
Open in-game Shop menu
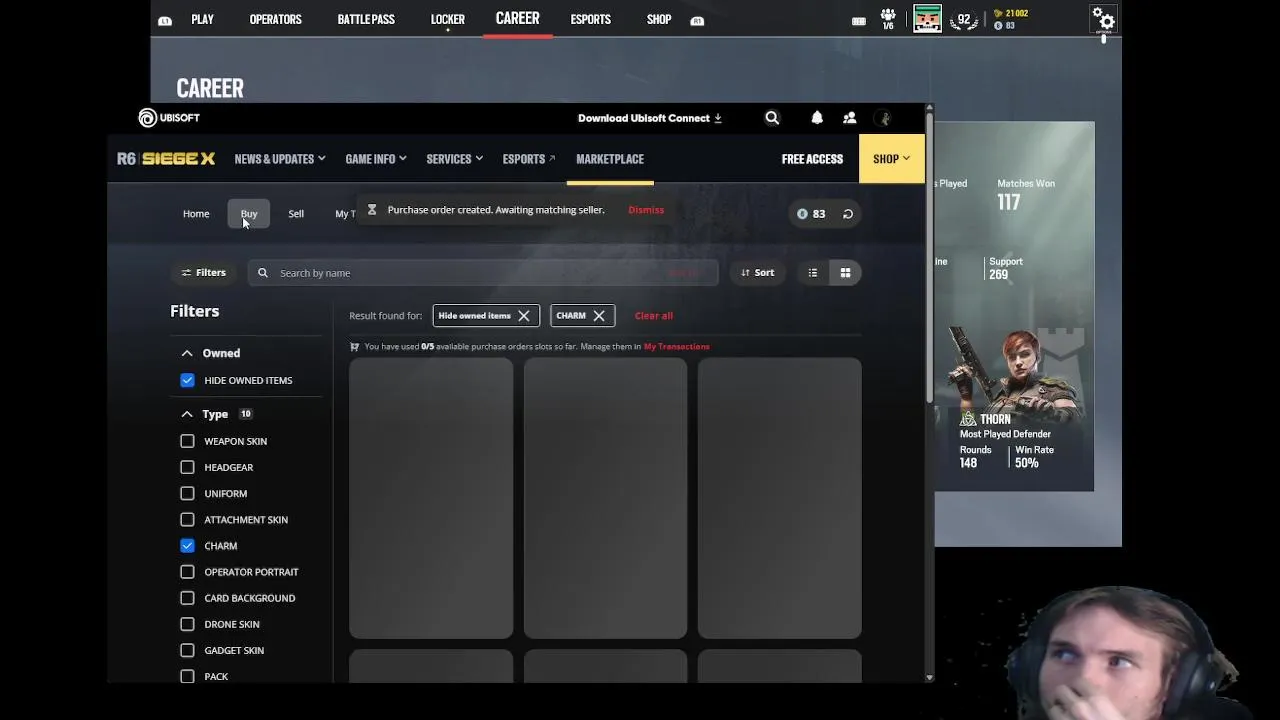tap(659, 20)
